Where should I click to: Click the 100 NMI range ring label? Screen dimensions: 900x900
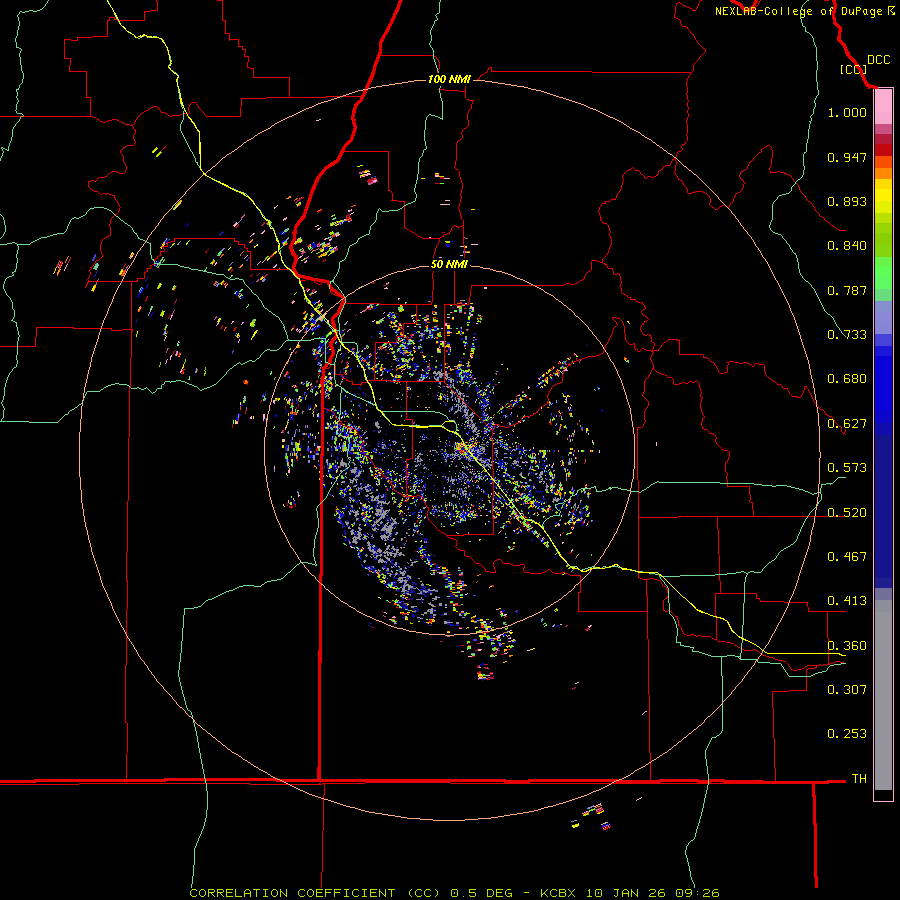449,79
